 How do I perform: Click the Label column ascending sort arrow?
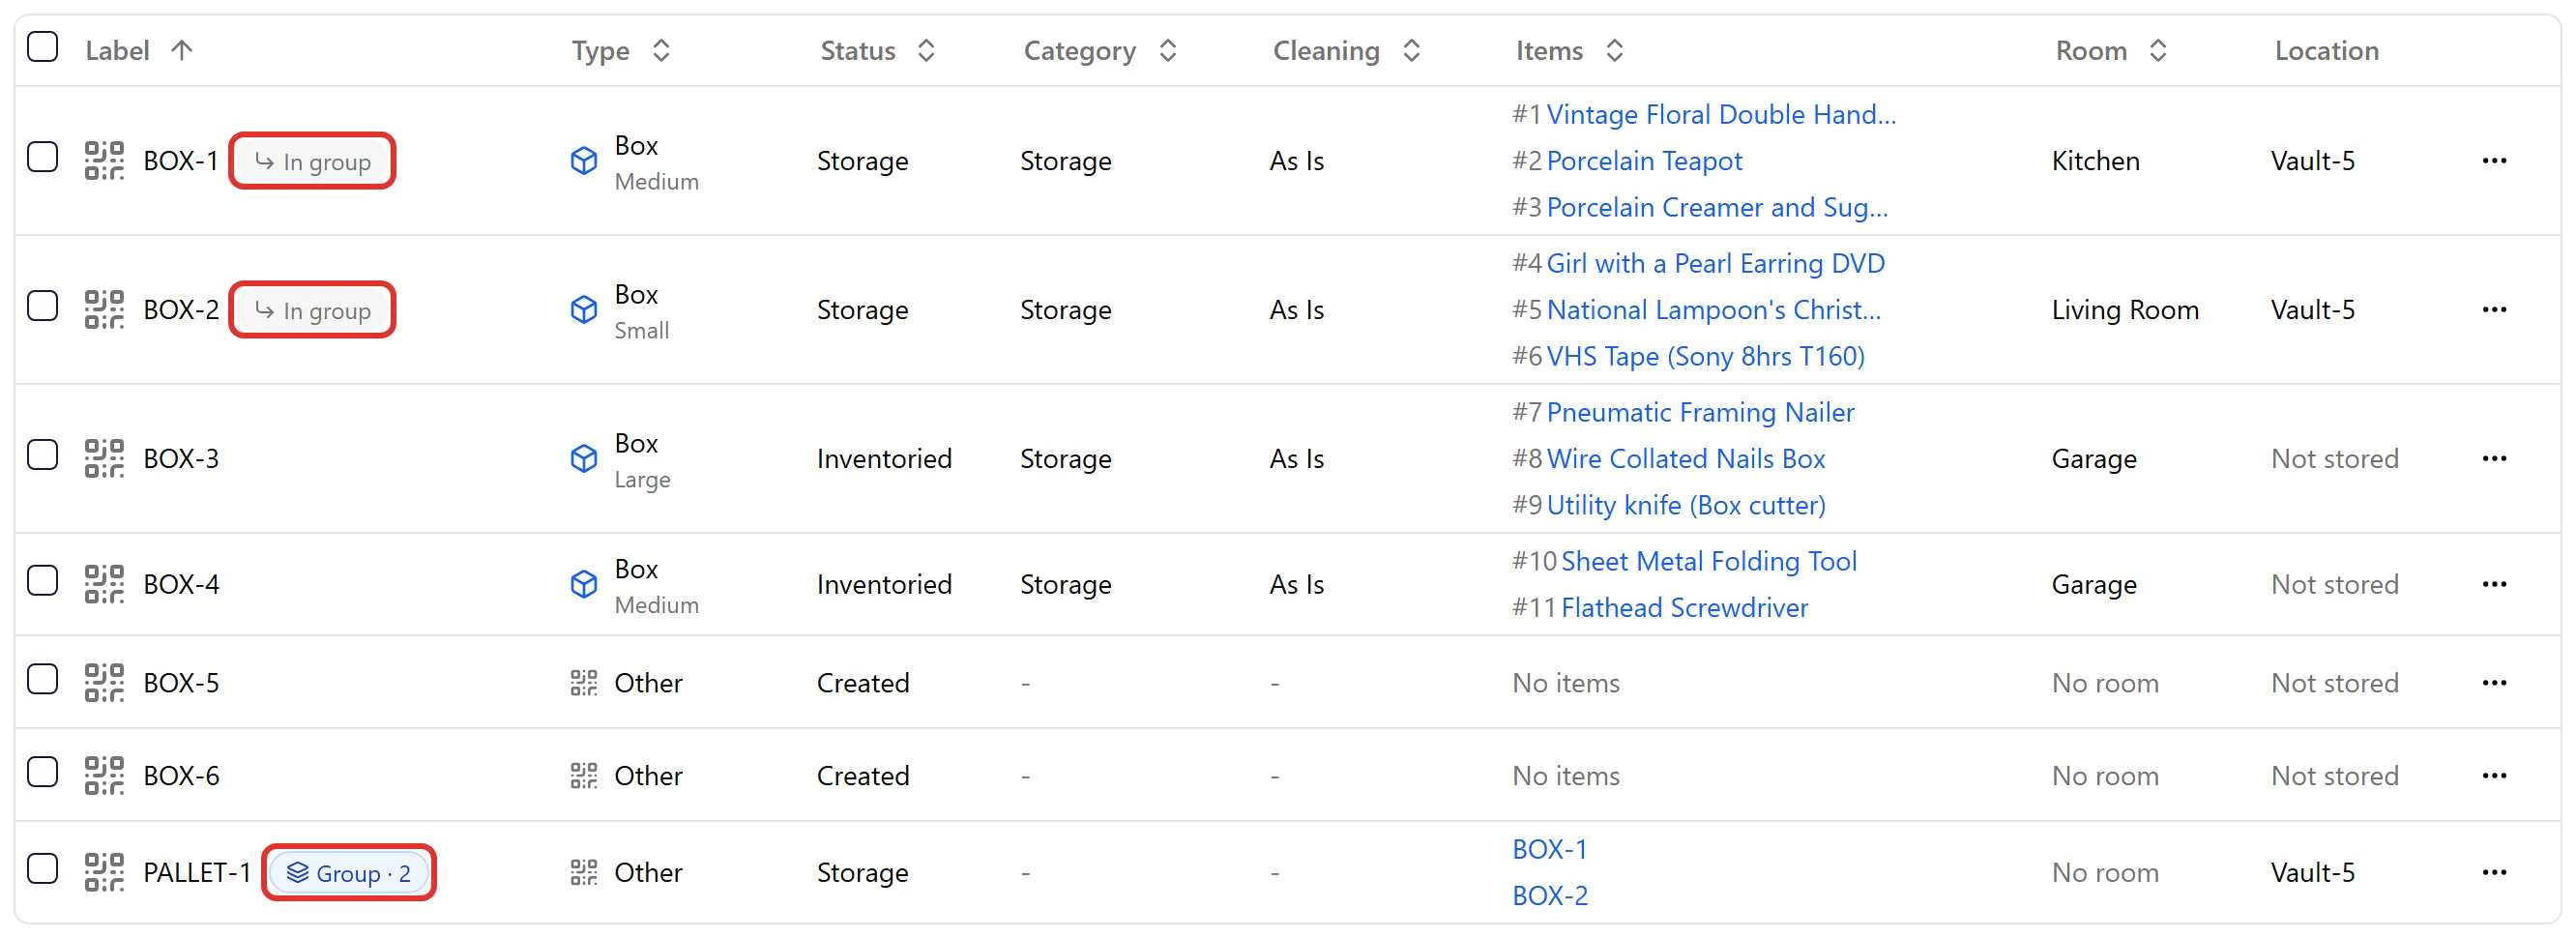coord(181,50)
